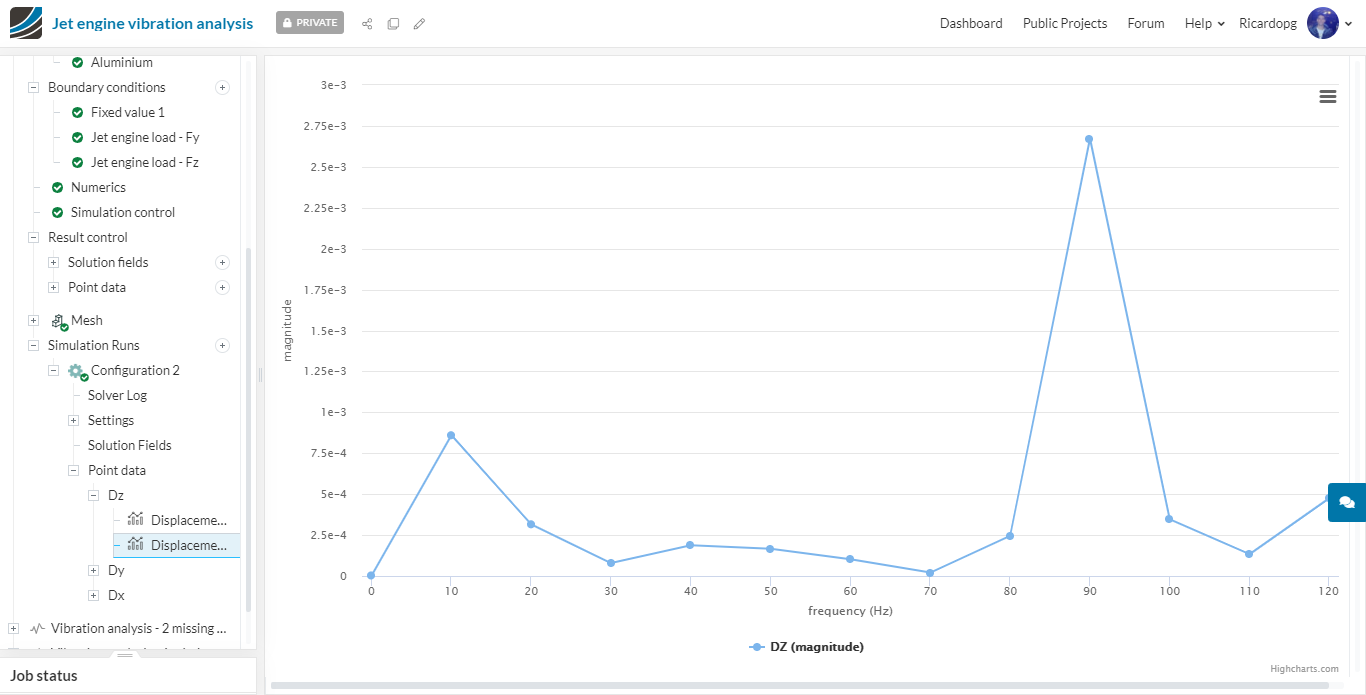Click the share project icon

click(x=367, y=23)
